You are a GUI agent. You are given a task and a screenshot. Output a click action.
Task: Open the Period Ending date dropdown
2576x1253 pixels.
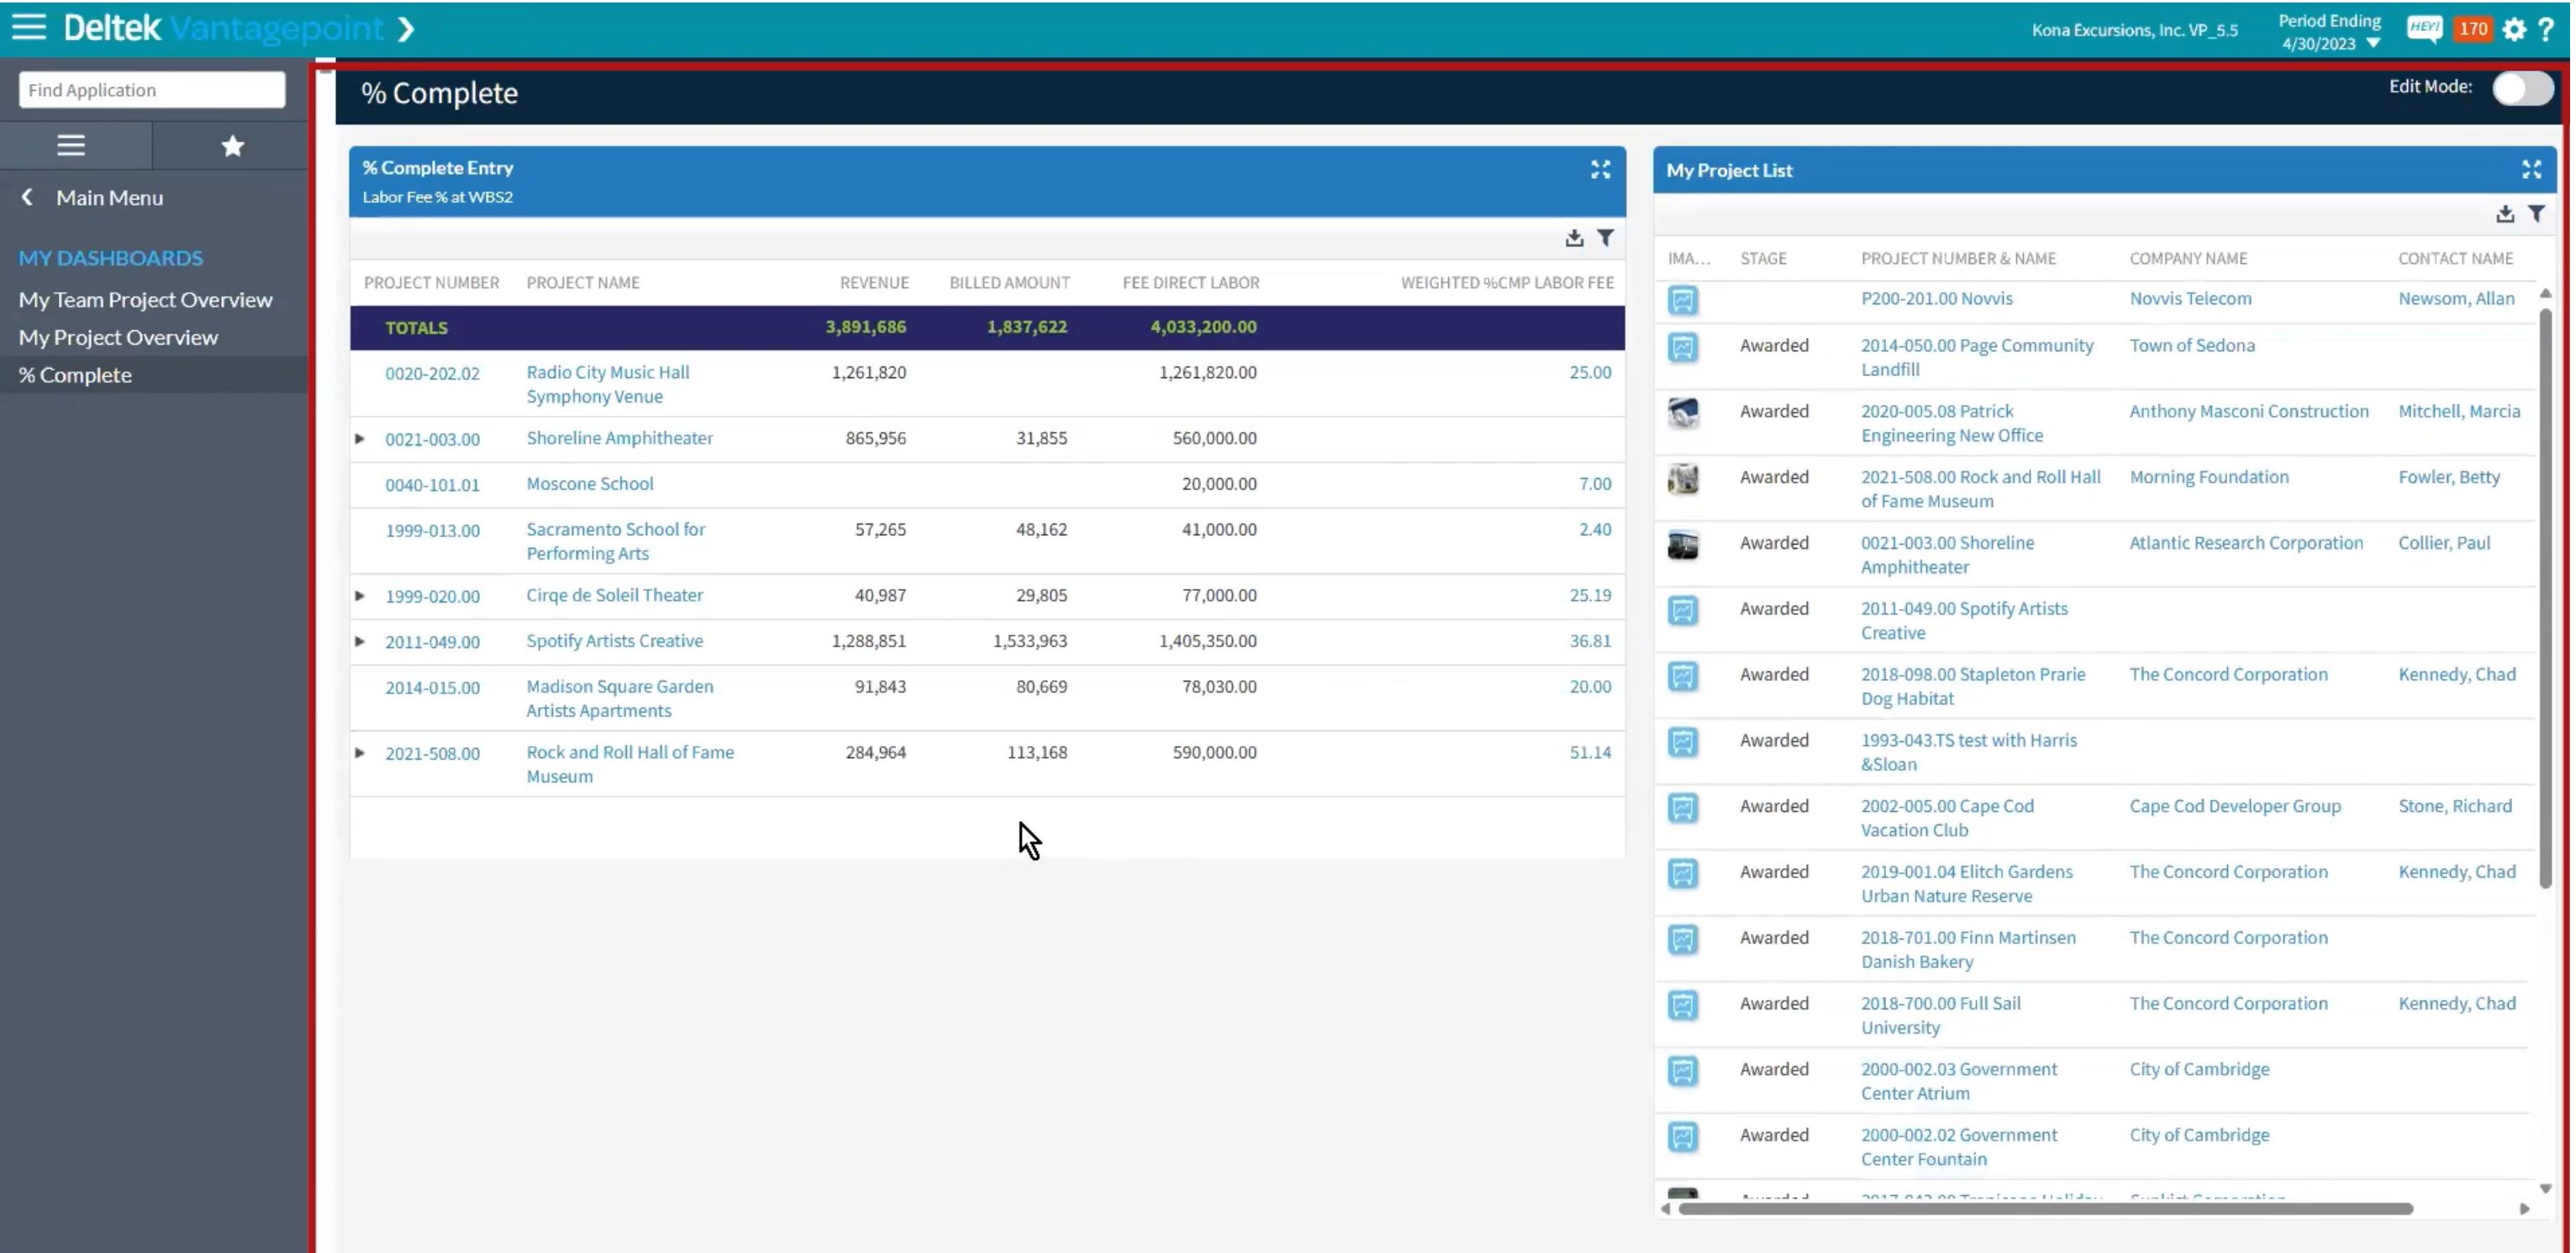coord(2377,43)
